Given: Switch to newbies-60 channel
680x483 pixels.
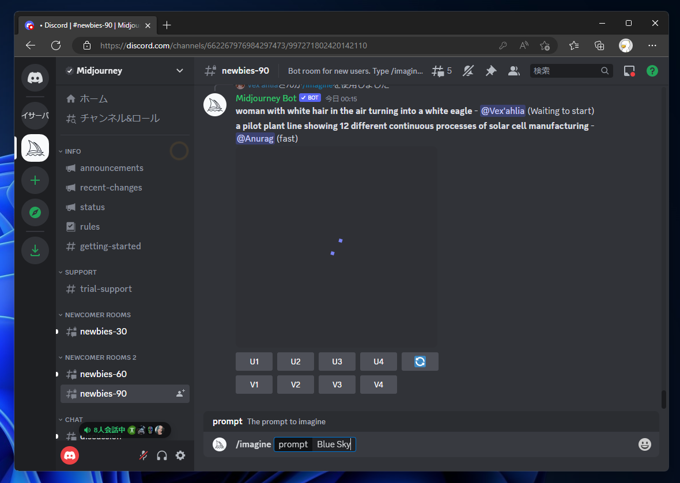Looking at the screenshot, I should tap(125, 374).
